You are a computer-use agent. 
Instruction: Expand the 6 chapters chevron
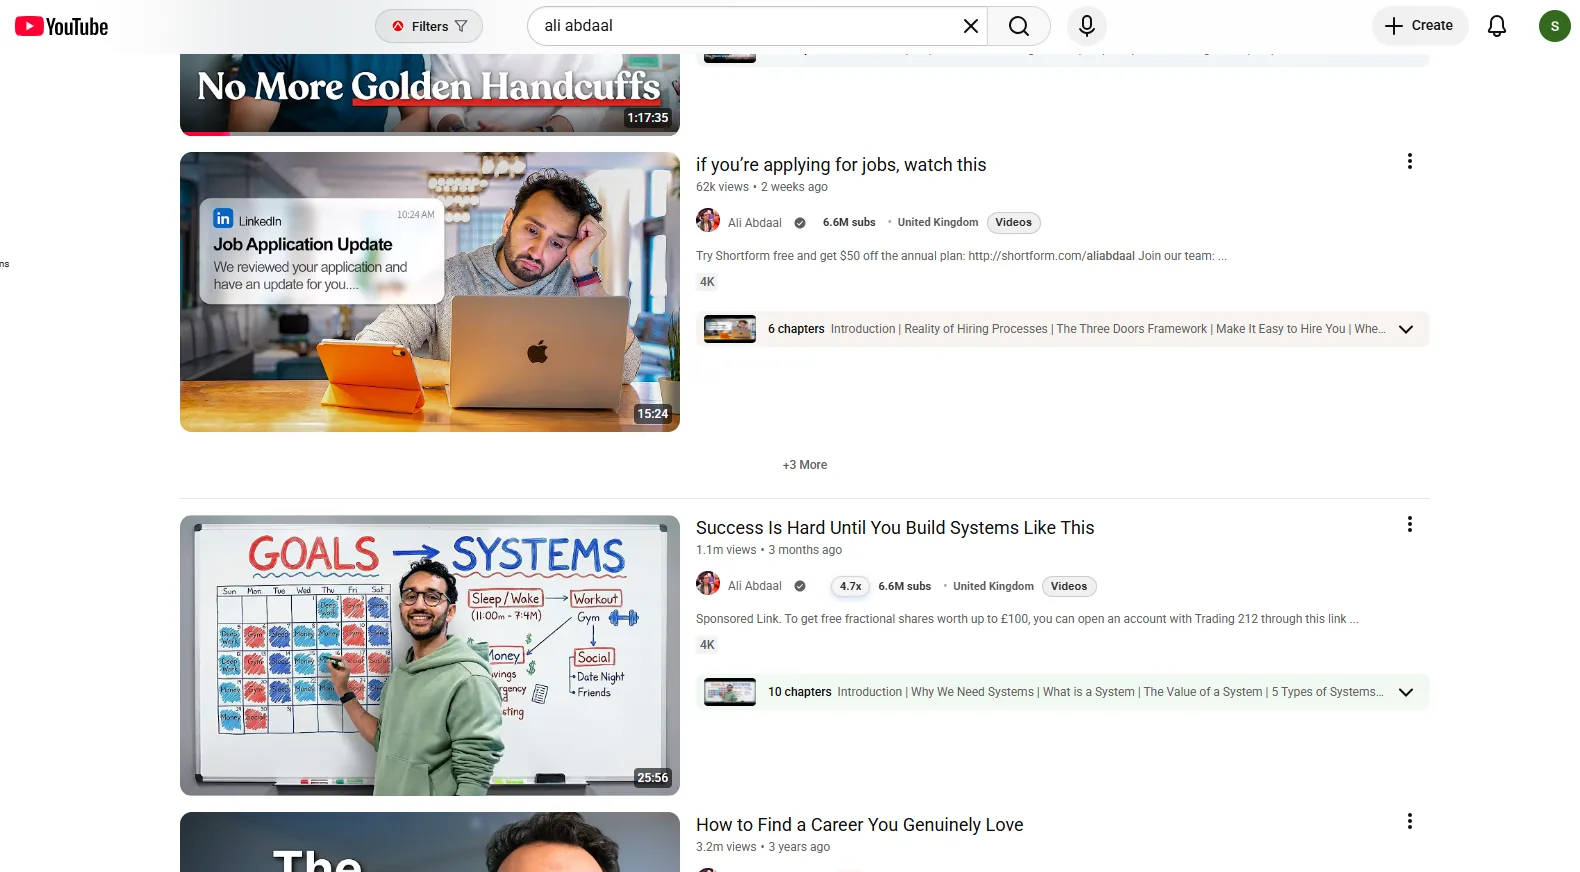pyautogui.click(x=1406, y=329)
